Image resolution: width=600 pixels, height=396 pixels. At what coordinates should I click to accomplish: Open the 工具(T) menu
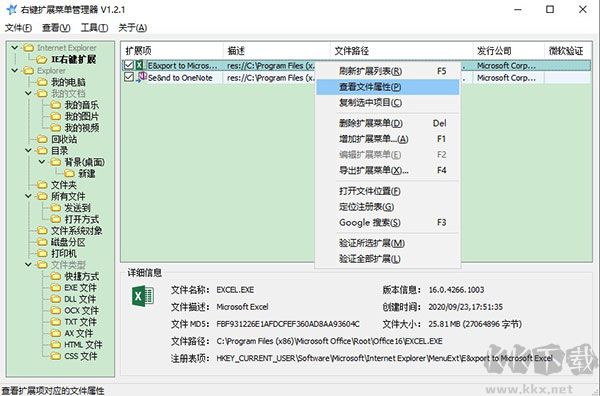tap(94, 28)
